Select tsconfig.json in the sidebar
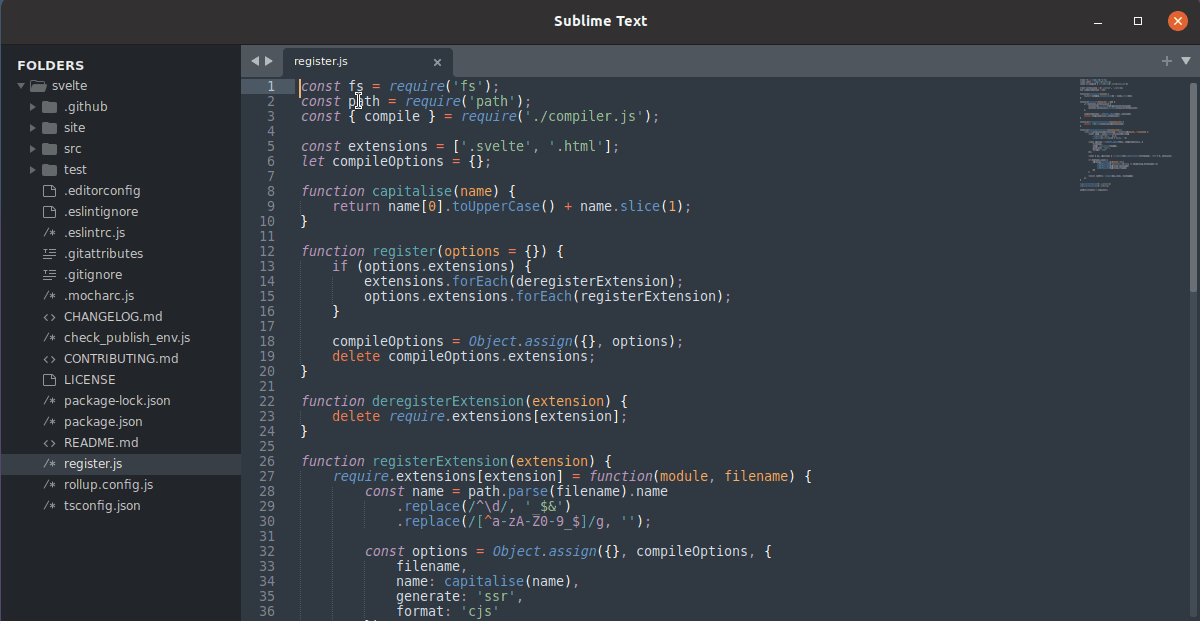 (x=102, y=506)
